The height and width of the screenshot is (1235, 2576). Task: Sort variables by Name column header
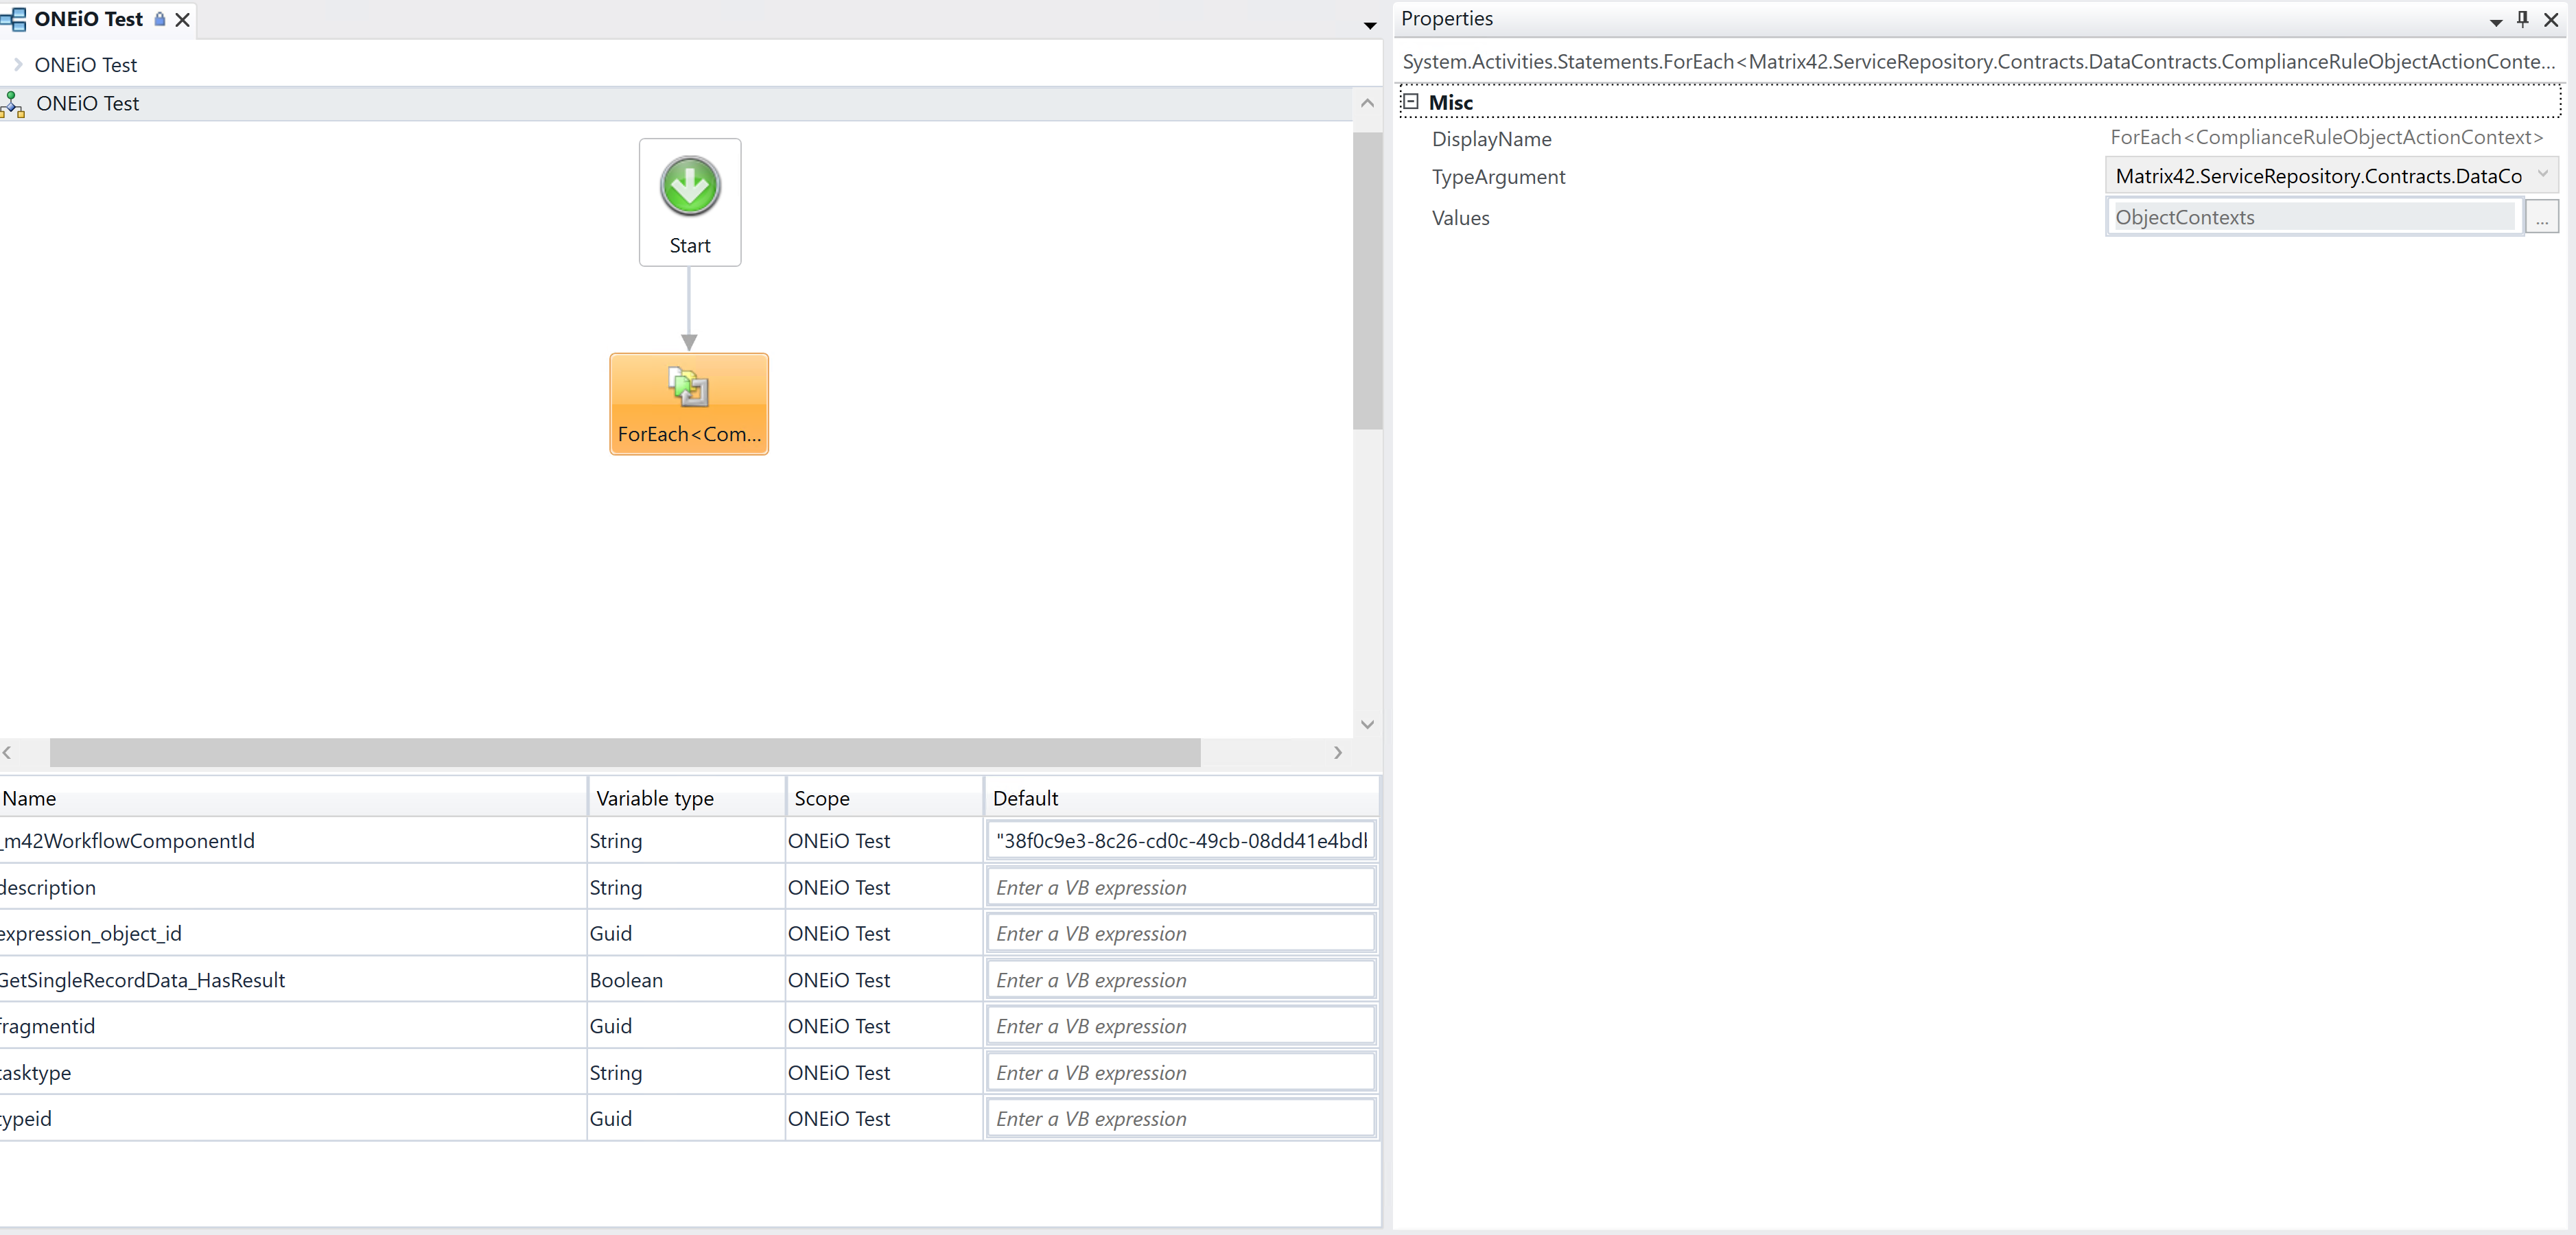pyautogui.click(x=293, y=798)
